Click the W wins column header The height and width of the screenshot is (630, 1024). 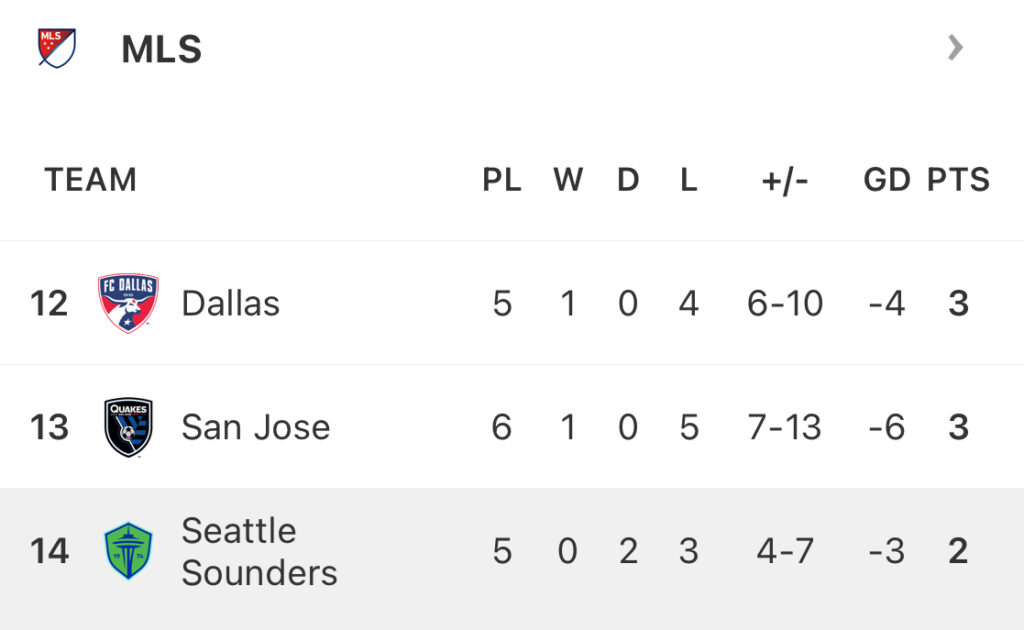568,180
